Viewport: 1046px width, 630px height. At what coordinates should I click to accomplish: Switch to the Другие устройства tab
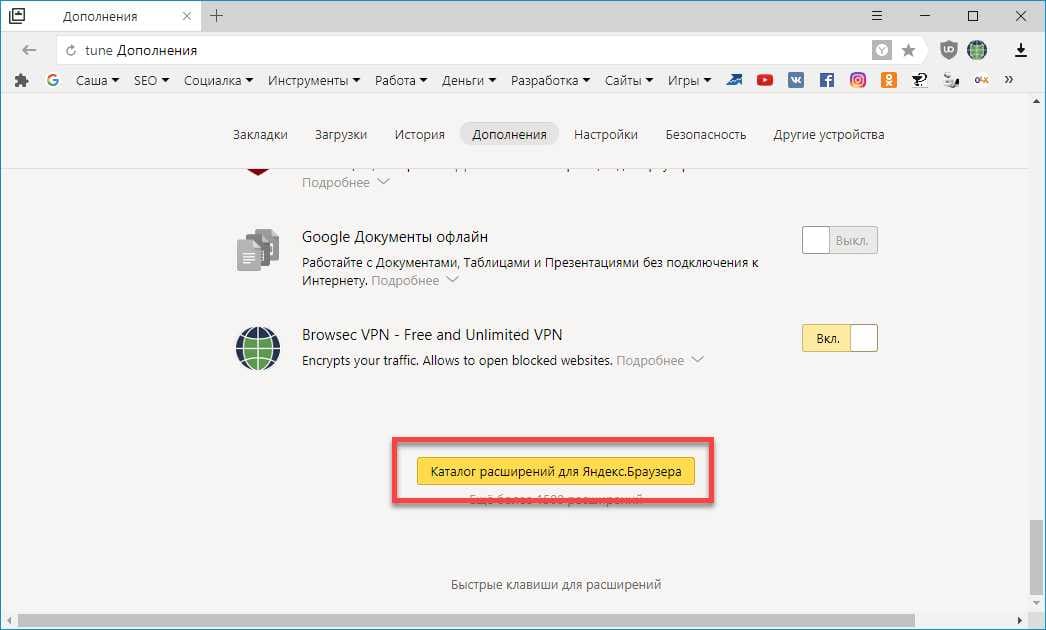pos(829,134)
